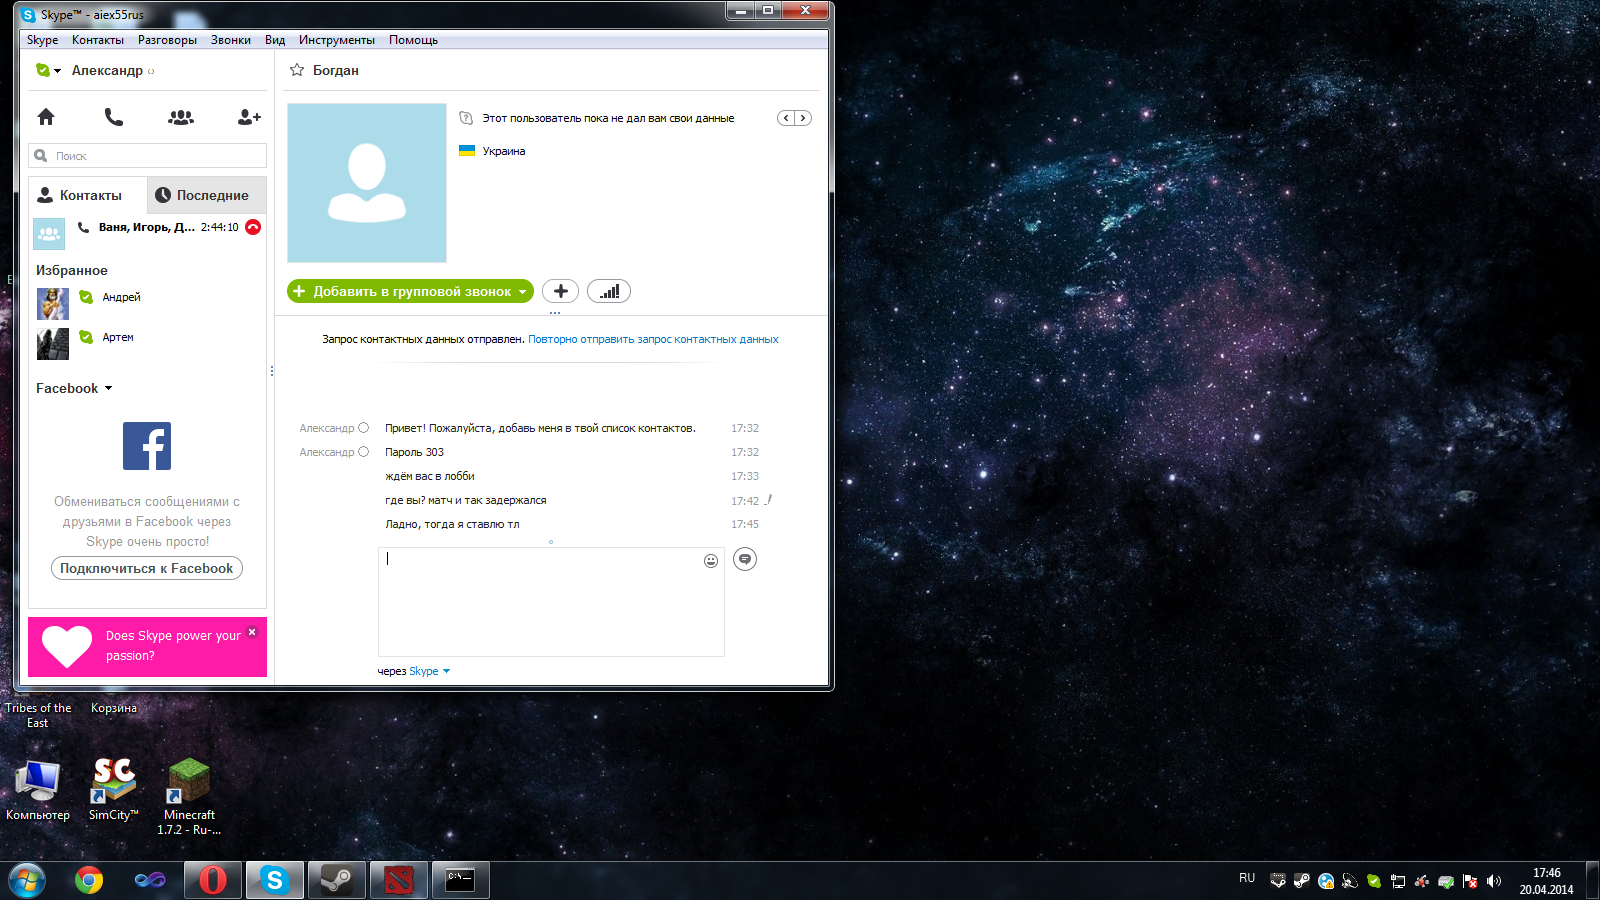This screenshot has width=1600, height=900.
Task: Click Добавить в групповой звонок button
Action: 410,291
